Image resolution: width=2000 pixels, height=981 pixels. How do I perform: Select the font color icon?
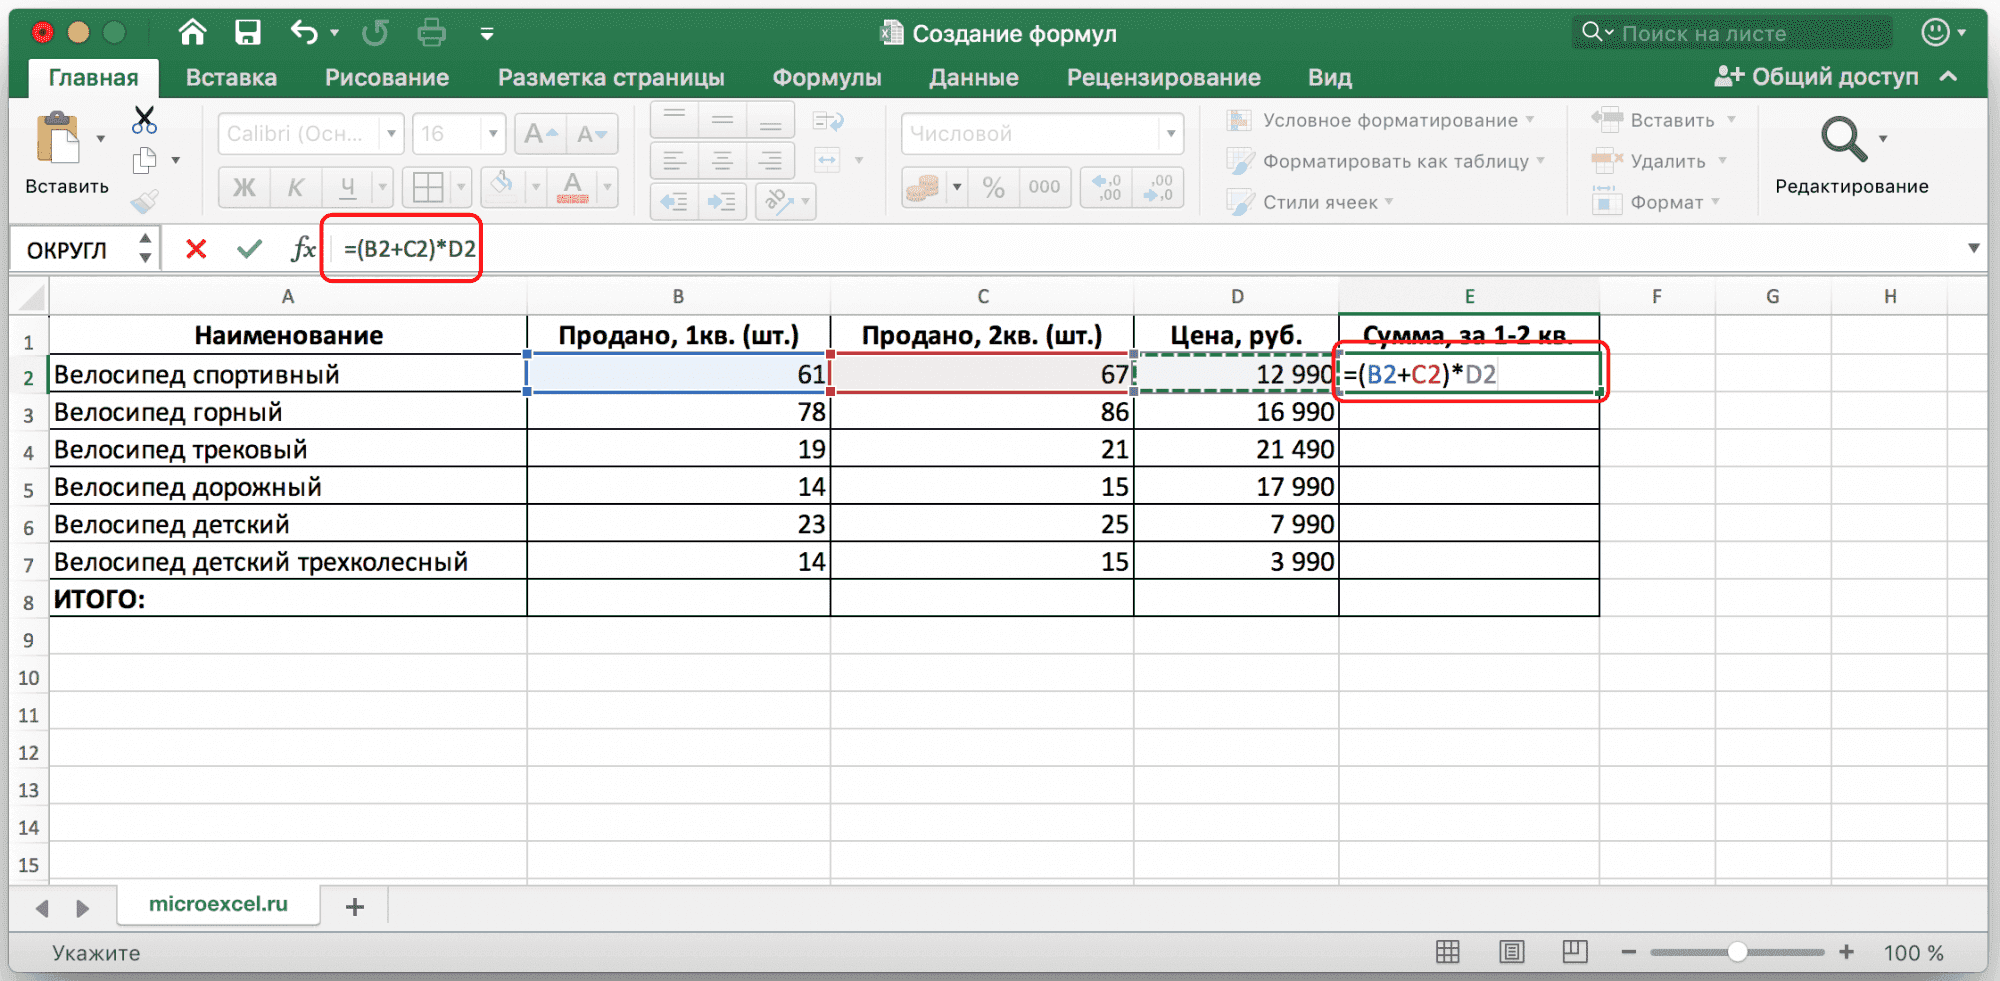click(572, 186)
